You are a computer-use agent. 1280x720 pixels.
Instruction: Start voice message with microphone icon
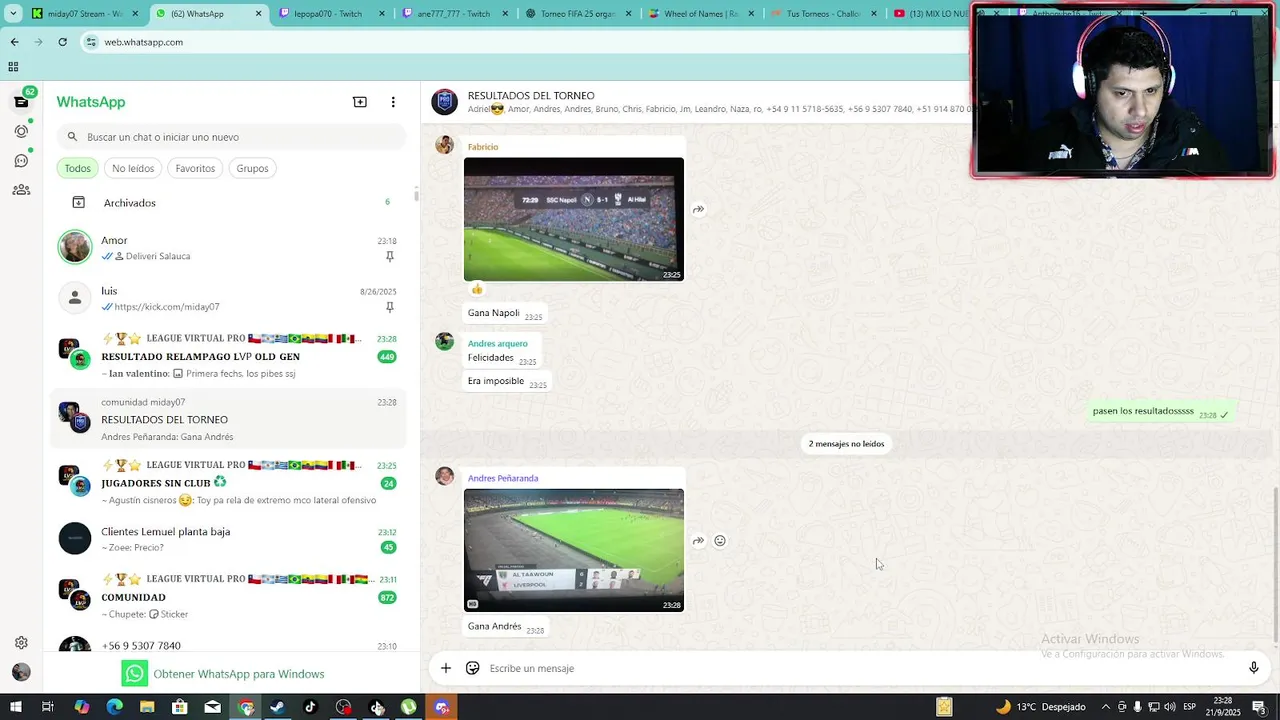pyautogui.click(x=1253, y=668)
